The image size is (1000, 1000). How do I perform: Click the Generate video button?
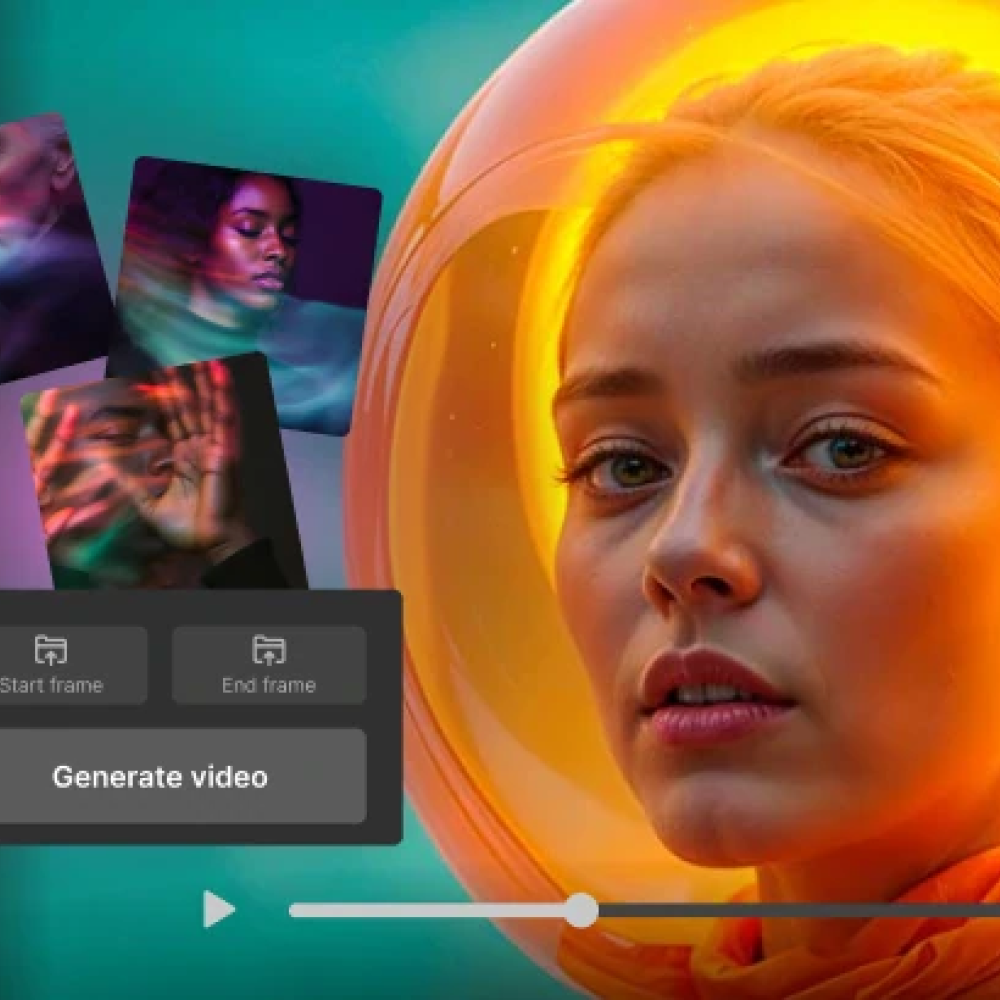(183, 776)
